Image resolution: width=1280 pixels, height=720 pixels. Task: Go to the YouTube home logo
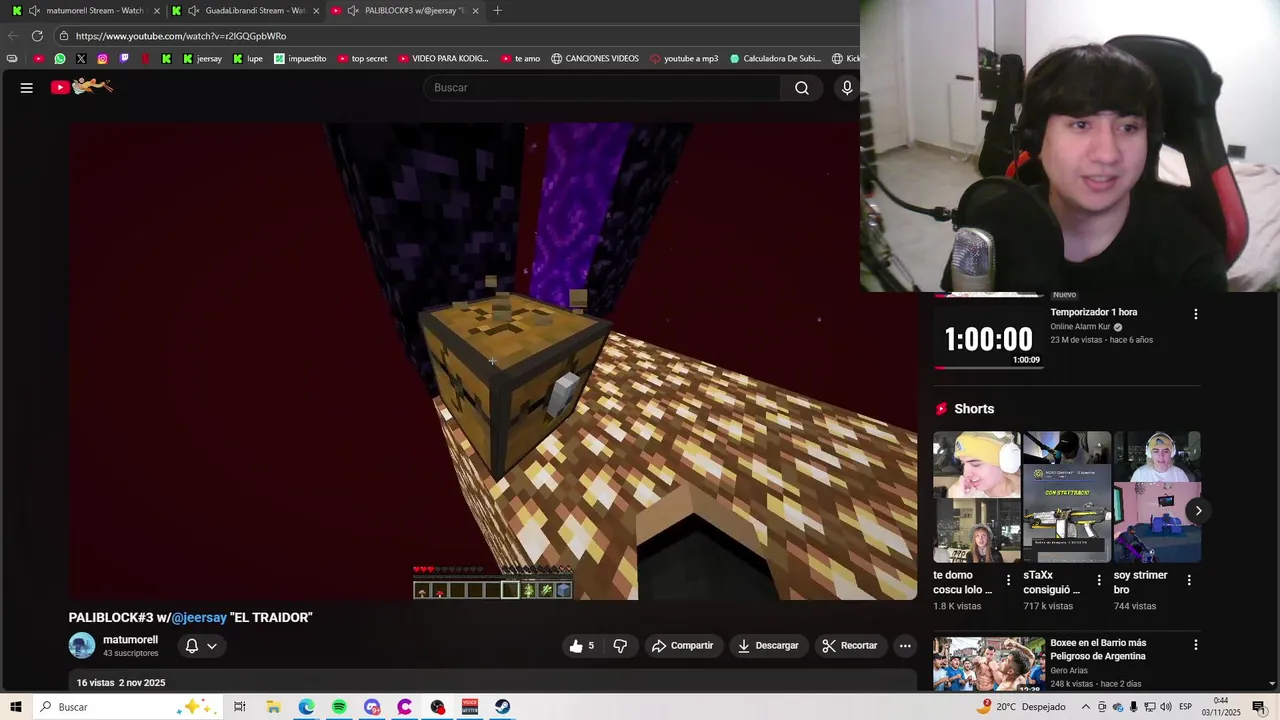pos(82,87)
